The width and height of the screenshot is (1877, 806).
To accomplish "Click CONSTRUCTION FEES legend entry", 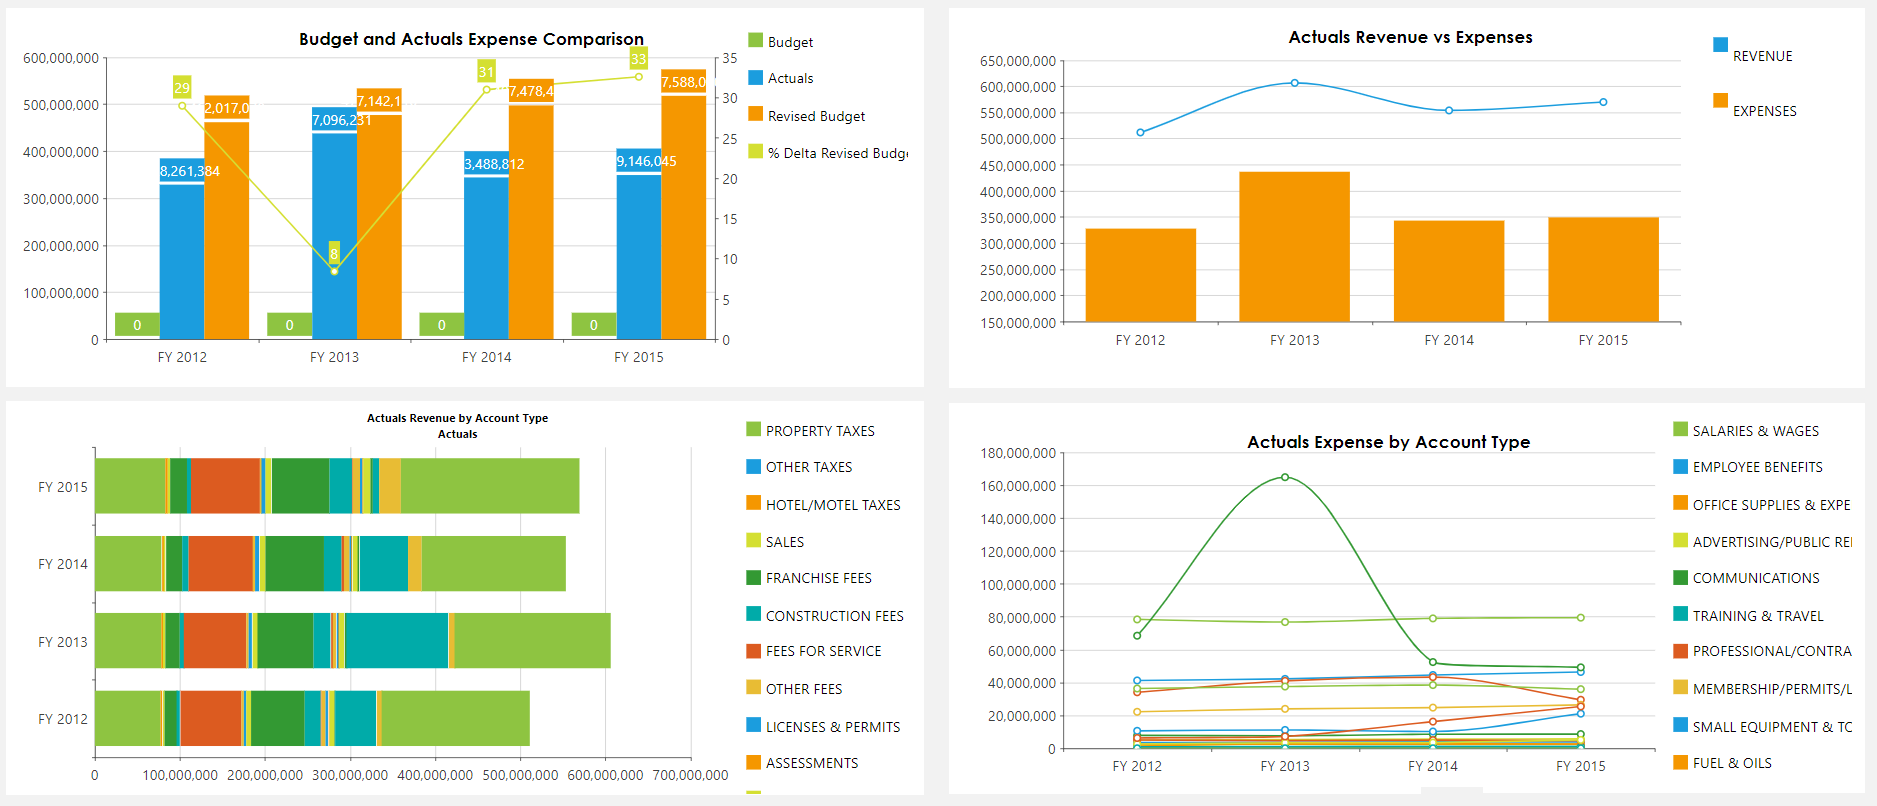I will tap(825, 616).
